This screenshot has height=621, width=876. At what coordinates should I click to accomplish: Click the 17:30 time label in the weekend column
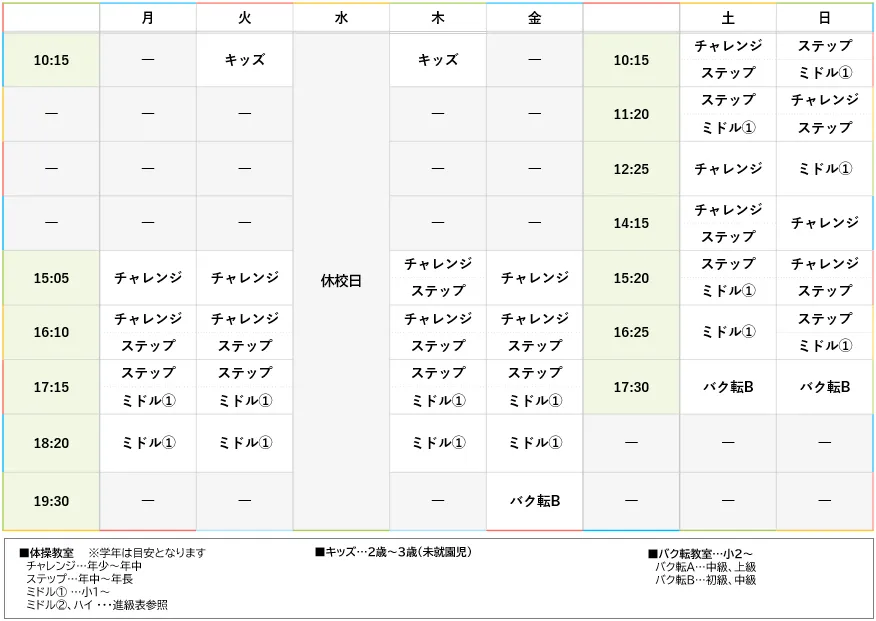pyautogui.click(x=631, y=387)
